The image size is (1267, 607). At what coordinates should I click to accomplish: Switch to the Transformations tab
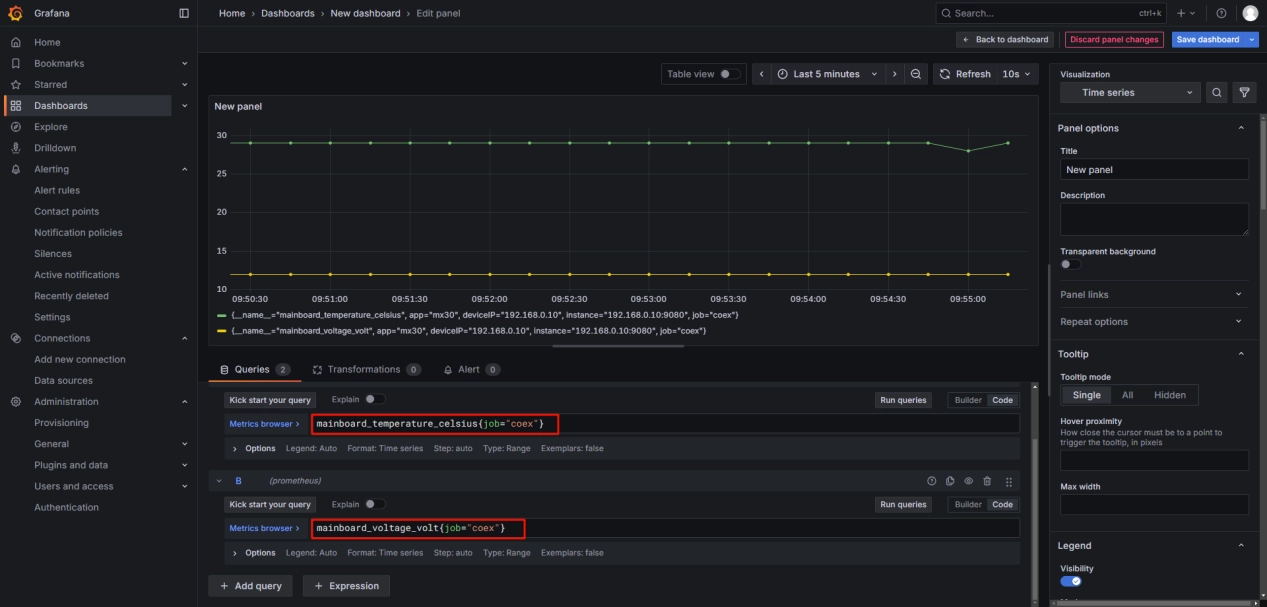365,369
